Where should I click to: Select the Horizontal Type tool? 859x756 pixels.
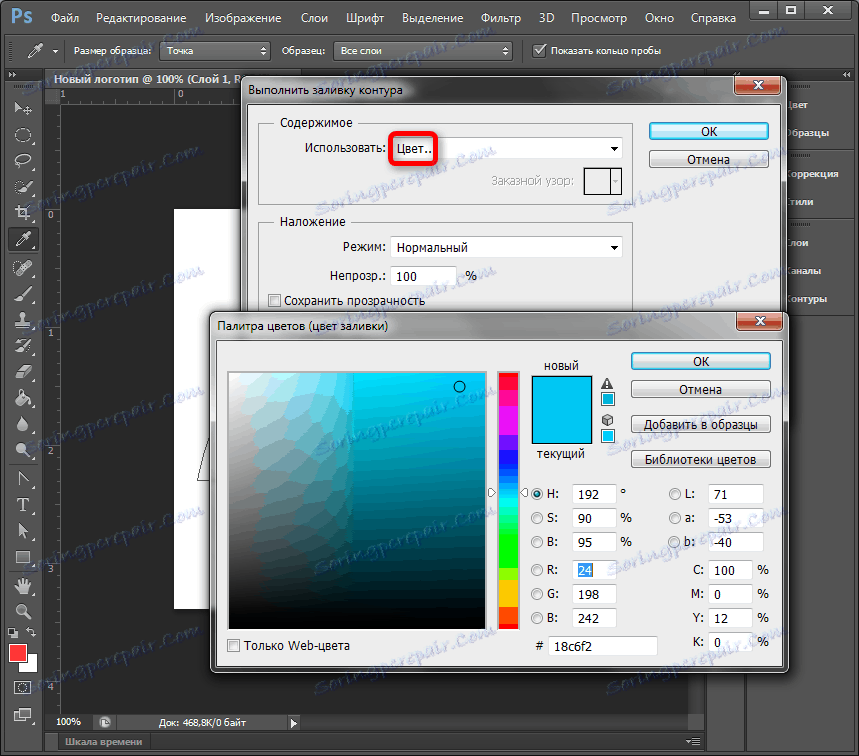click(x=22, y=504)
